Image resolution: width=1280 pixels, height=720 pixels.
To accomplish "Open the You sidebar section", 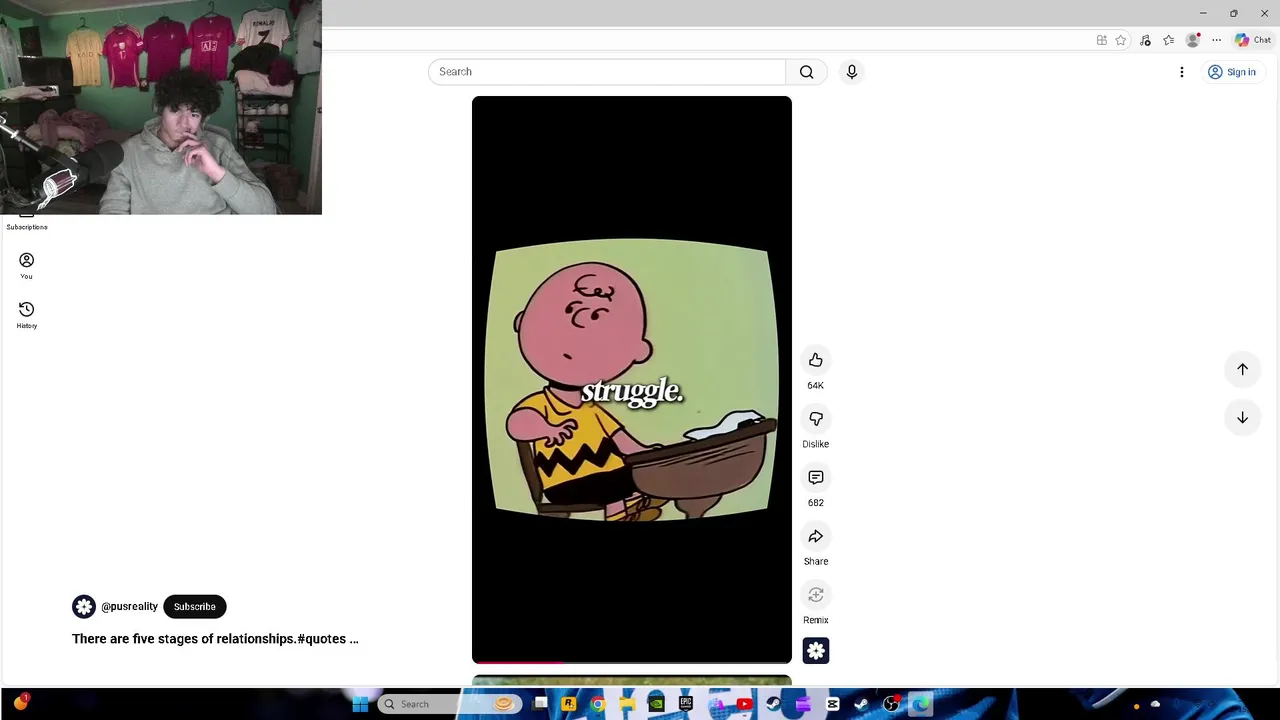I will [x=27, y=266].
